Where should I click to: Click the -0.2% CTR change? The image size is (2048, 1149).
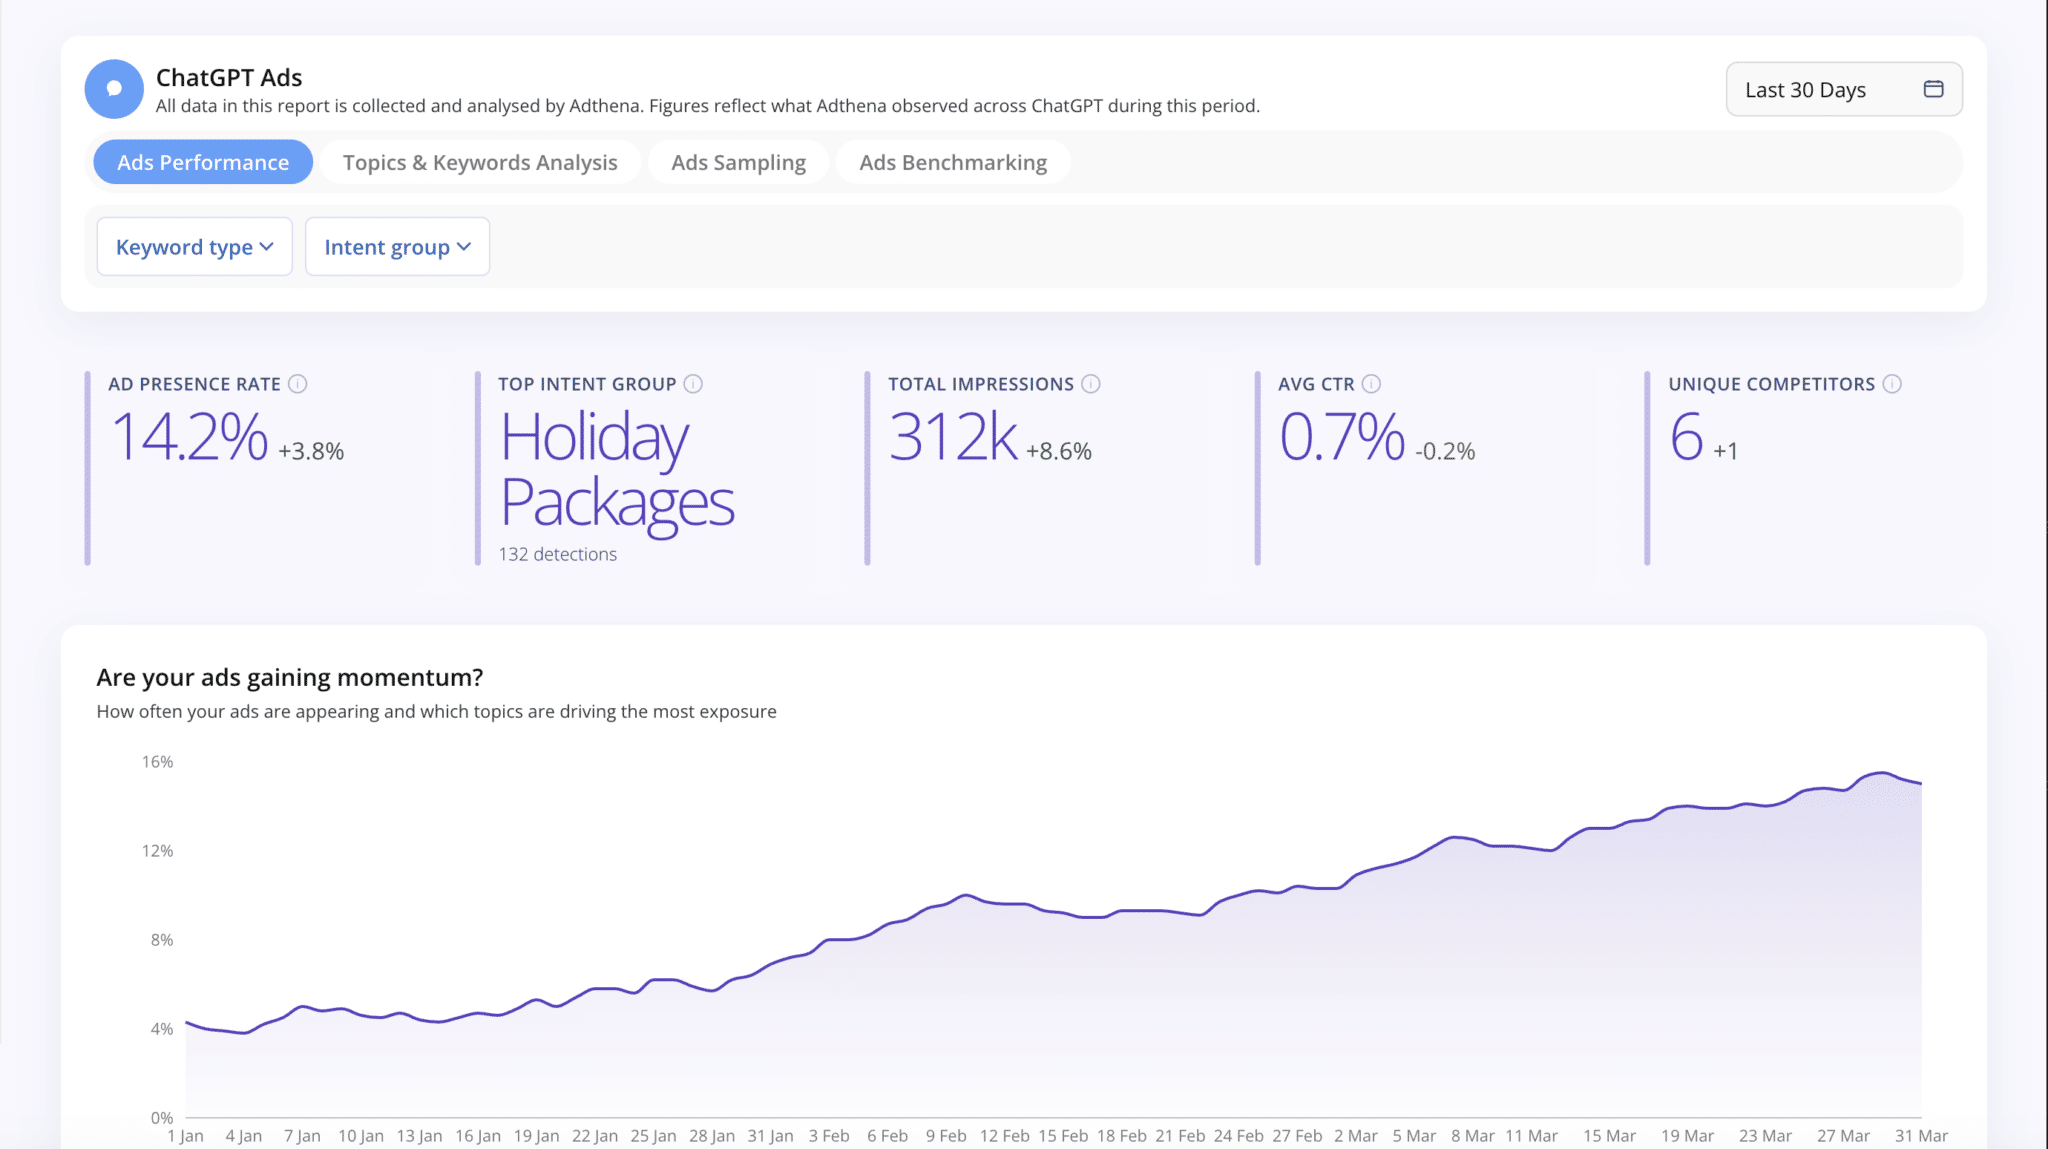click(1445, 451)
